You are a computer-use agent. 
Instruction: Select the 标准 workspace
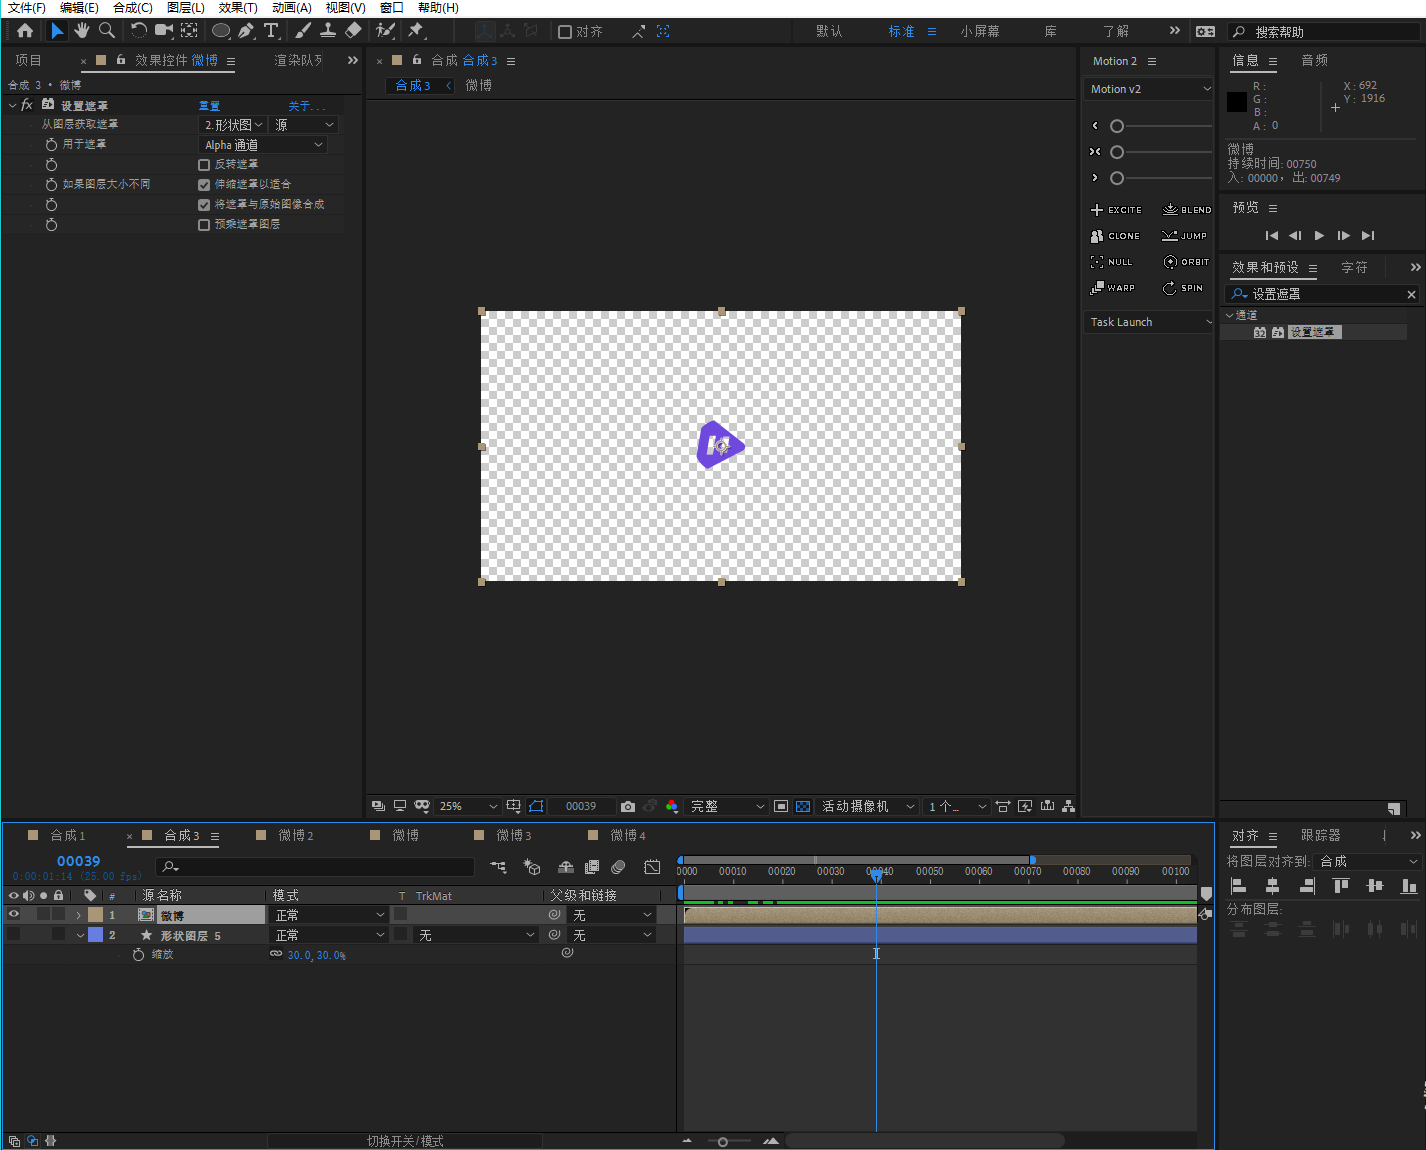[x=901, y=32]
